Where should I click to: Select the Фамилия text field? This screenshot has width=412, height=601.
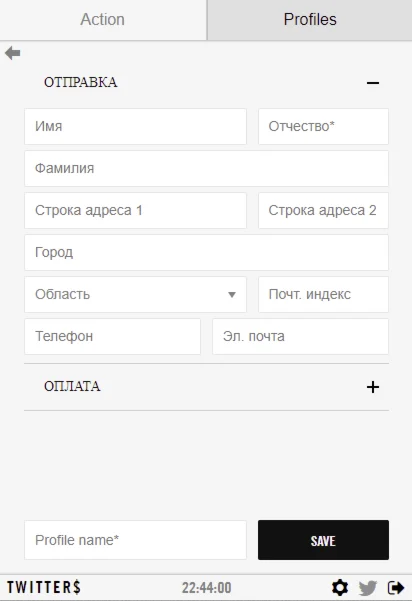coord(206,168)
